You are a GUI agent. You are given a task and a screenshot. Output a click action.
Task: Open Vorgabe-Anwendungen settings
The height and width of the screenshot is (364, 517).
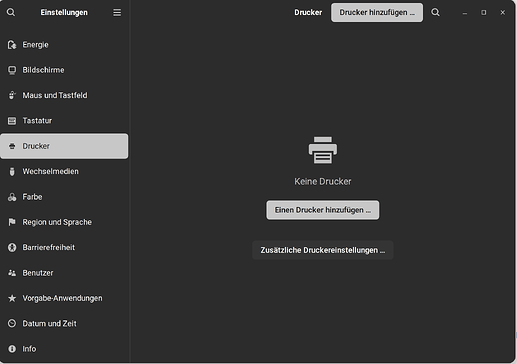64,298
